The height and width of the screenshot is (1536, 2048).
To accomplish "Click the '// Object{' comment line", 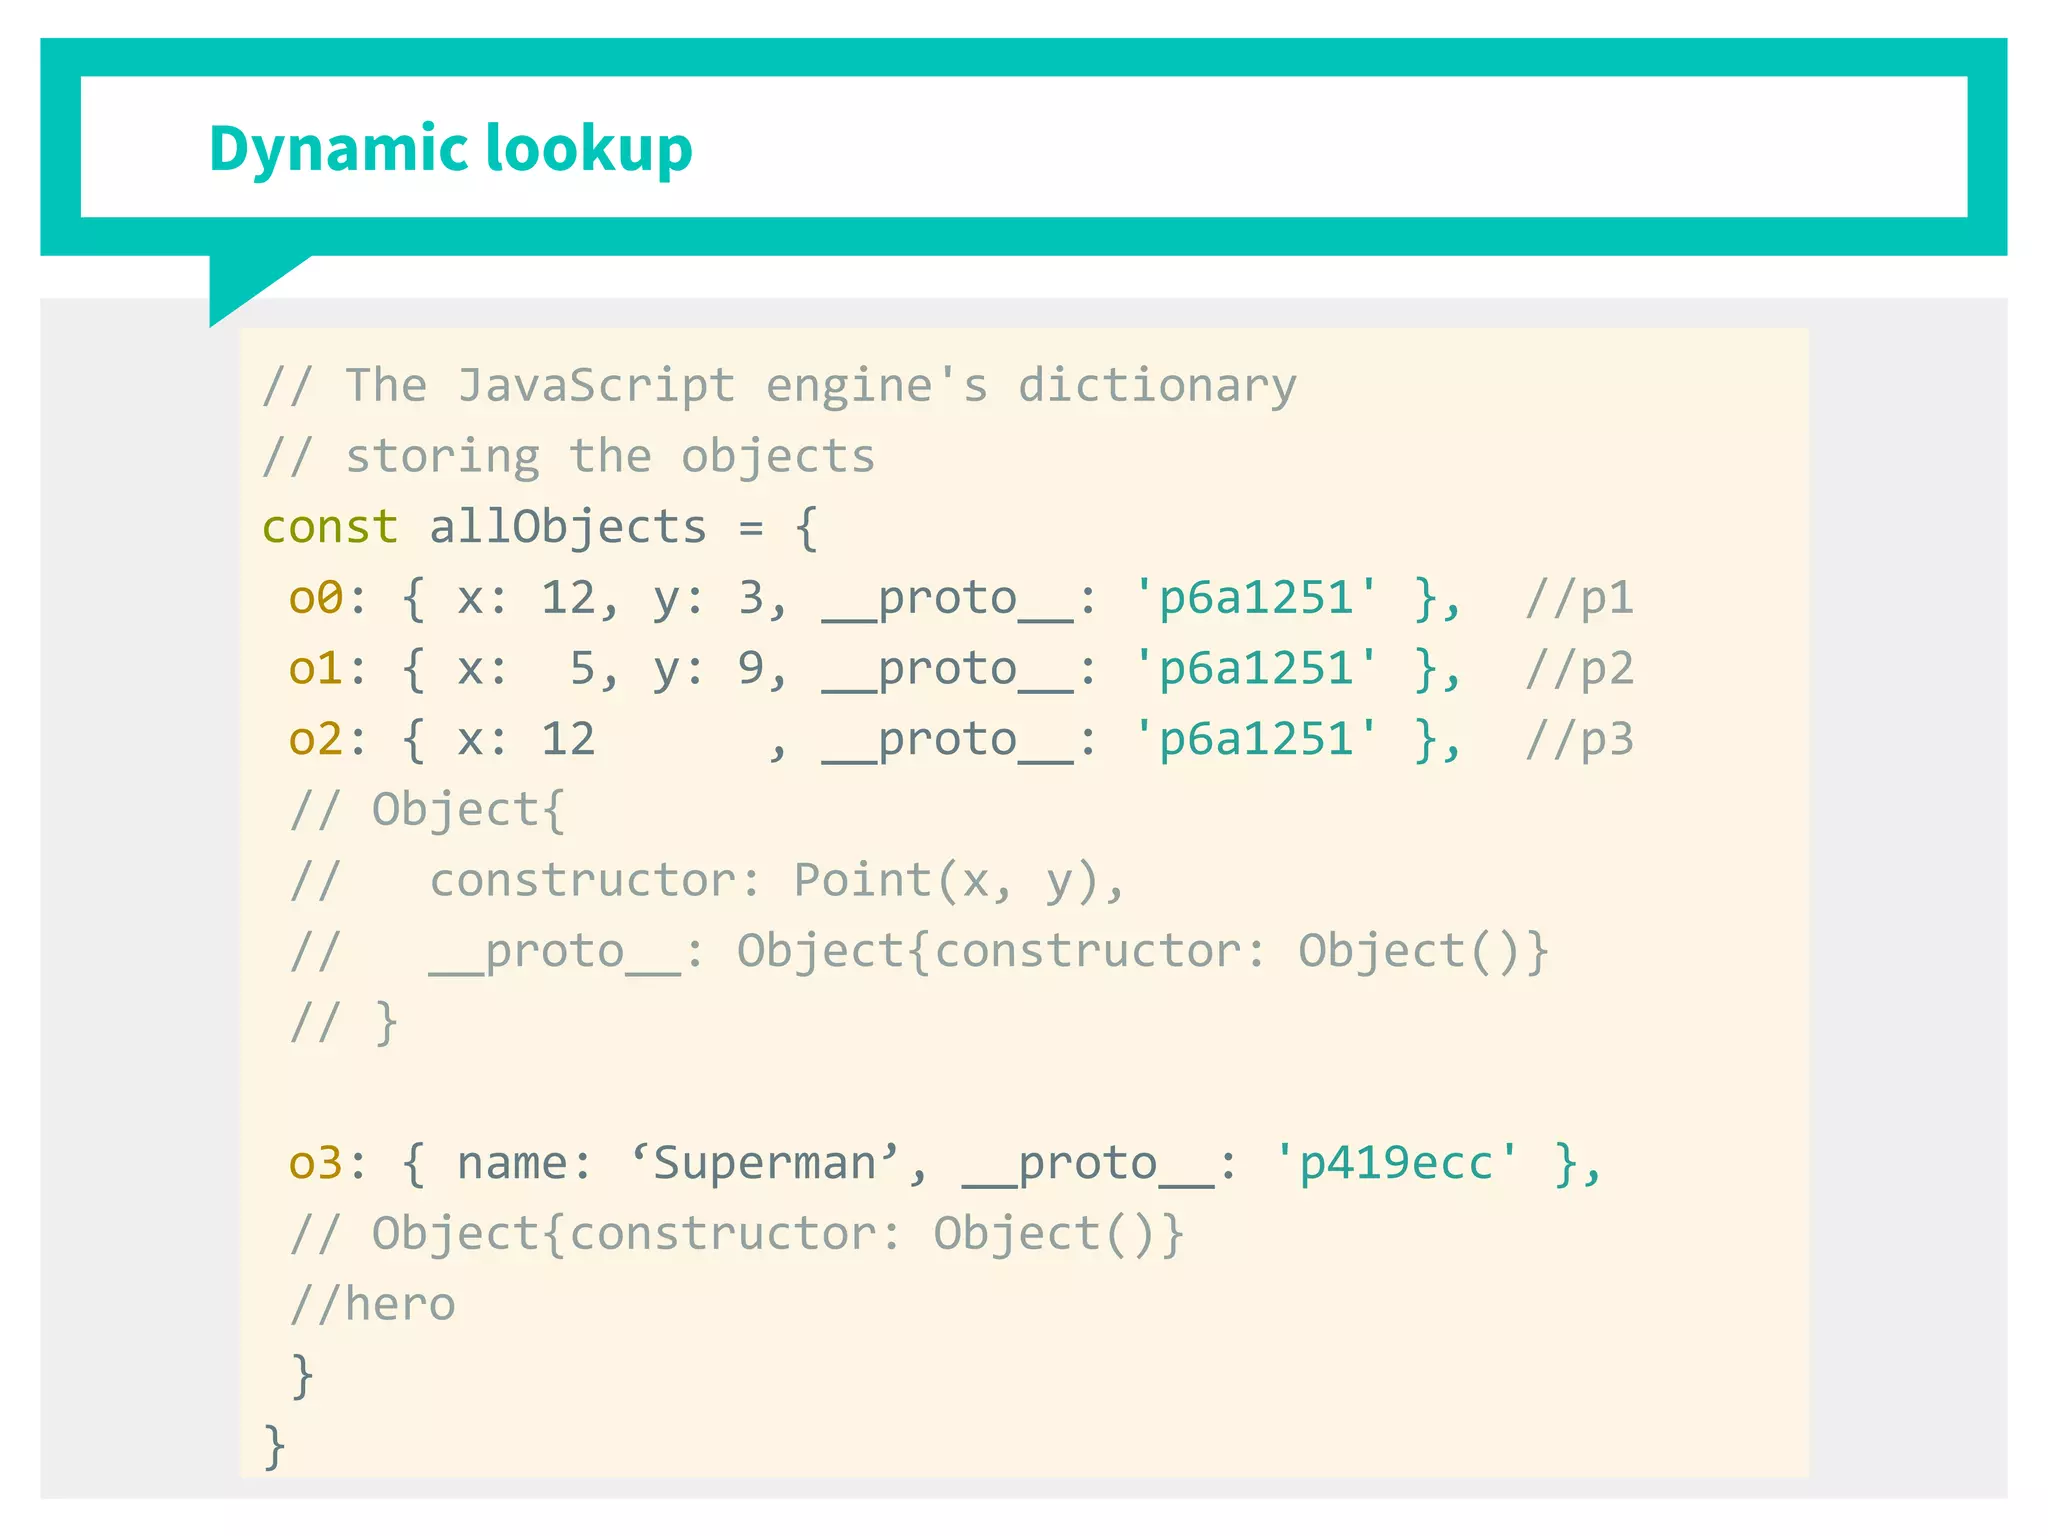I will tap(428, 809).
